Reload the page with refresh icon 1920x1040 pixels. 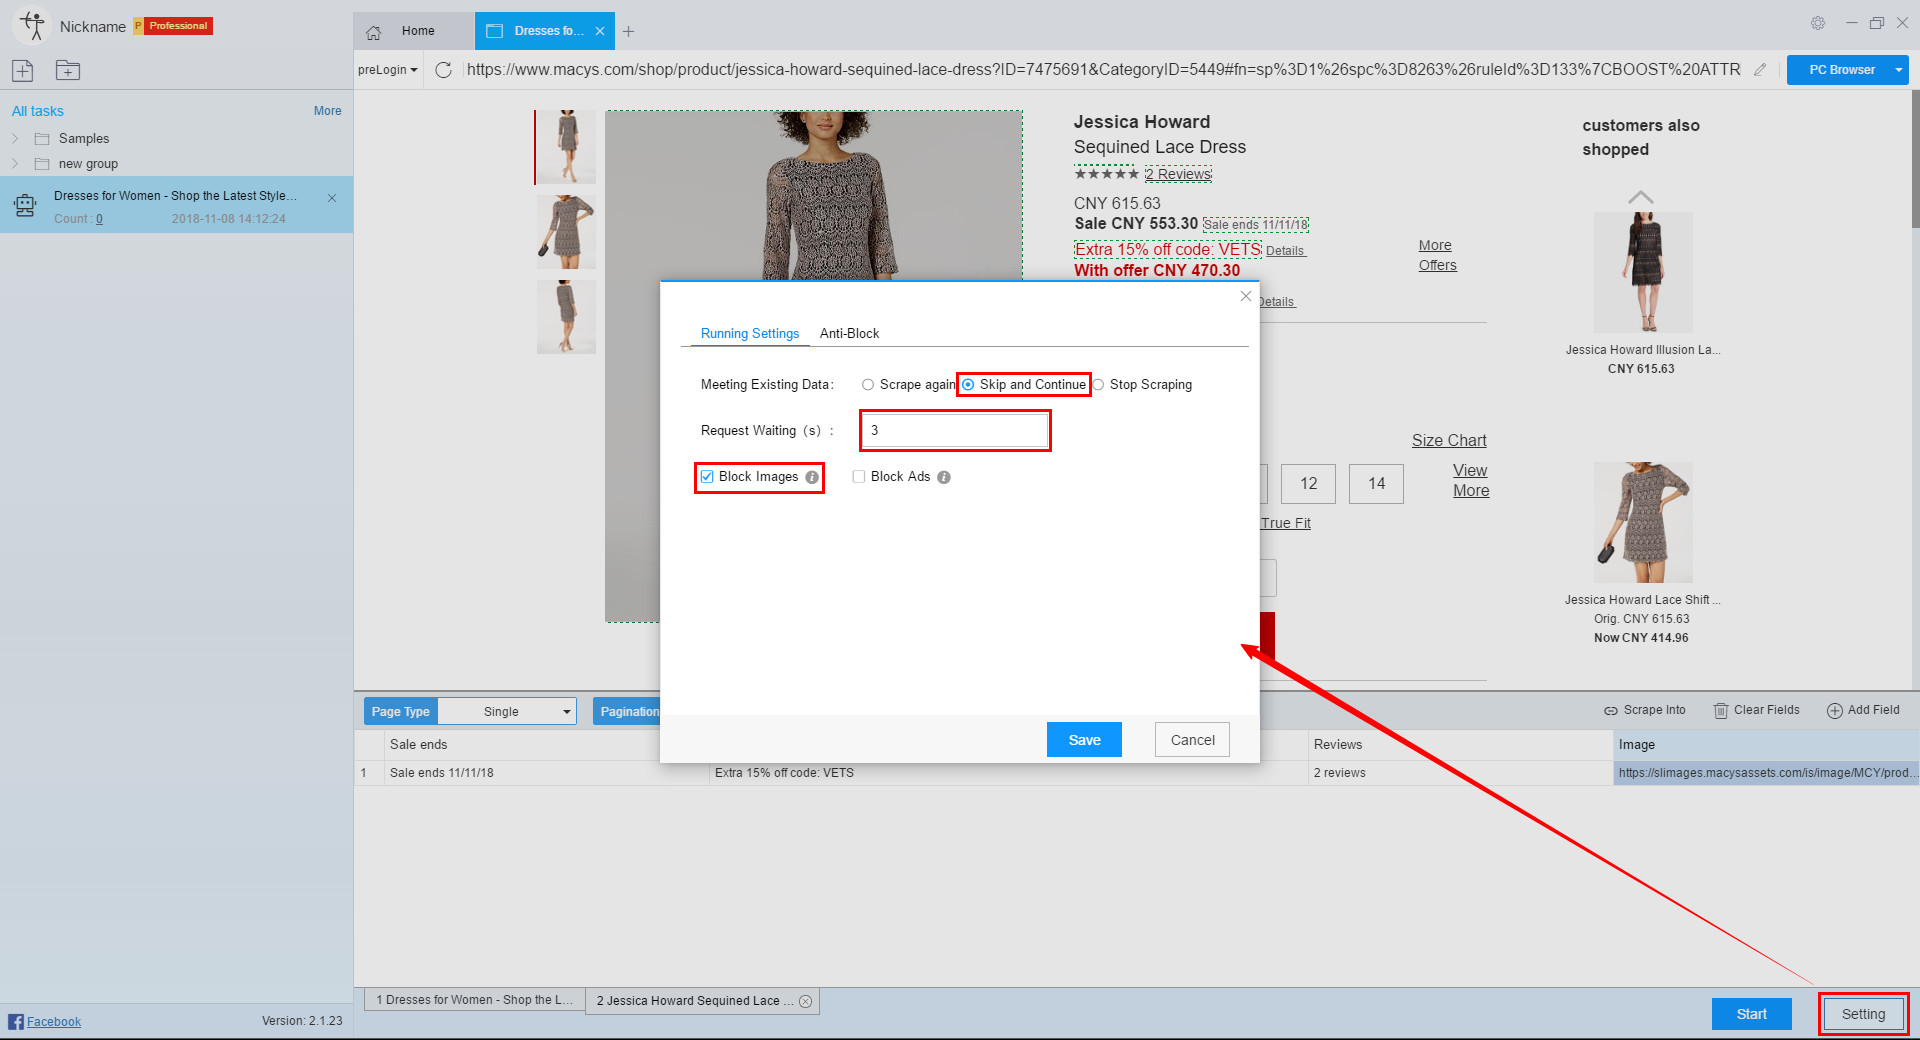tap(444, 70)
